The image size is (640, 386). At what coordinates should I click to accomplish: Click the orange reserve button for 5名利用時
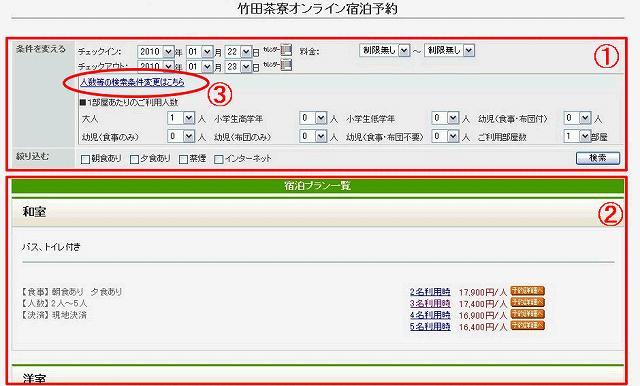[x=527, y=325]
